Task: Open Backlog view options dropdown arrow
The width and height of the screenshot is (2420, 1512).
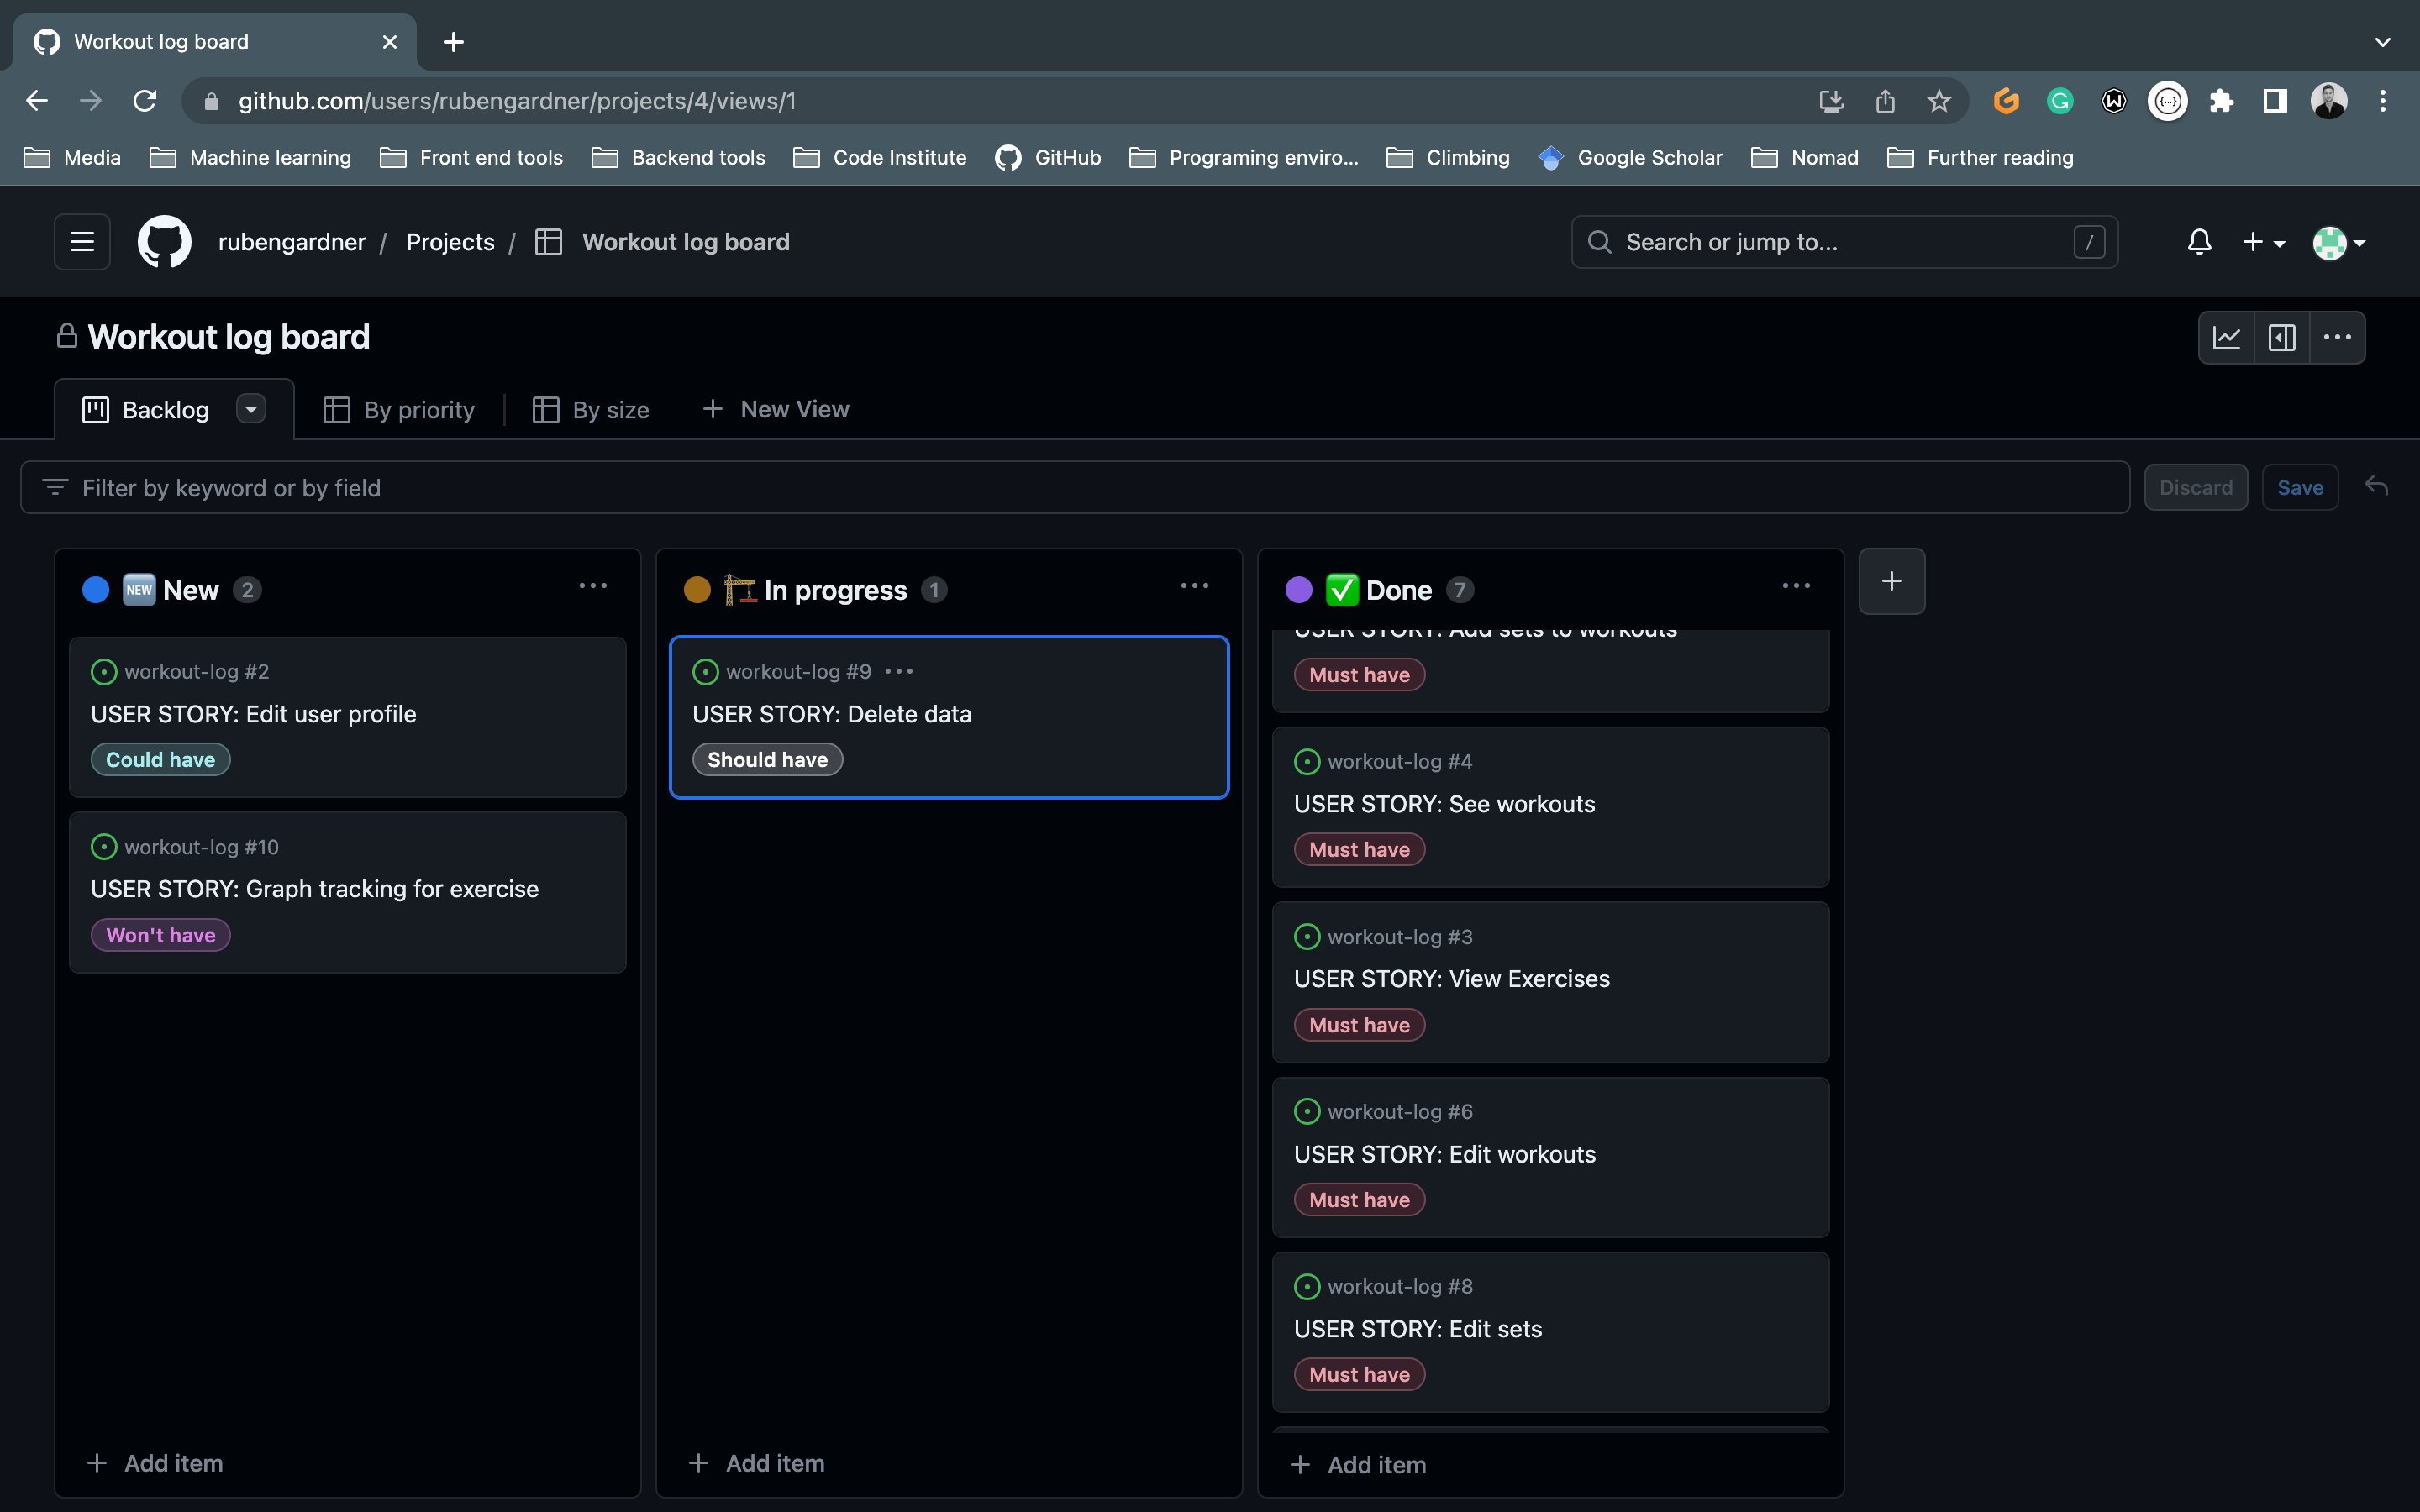Action: (251, 409)
